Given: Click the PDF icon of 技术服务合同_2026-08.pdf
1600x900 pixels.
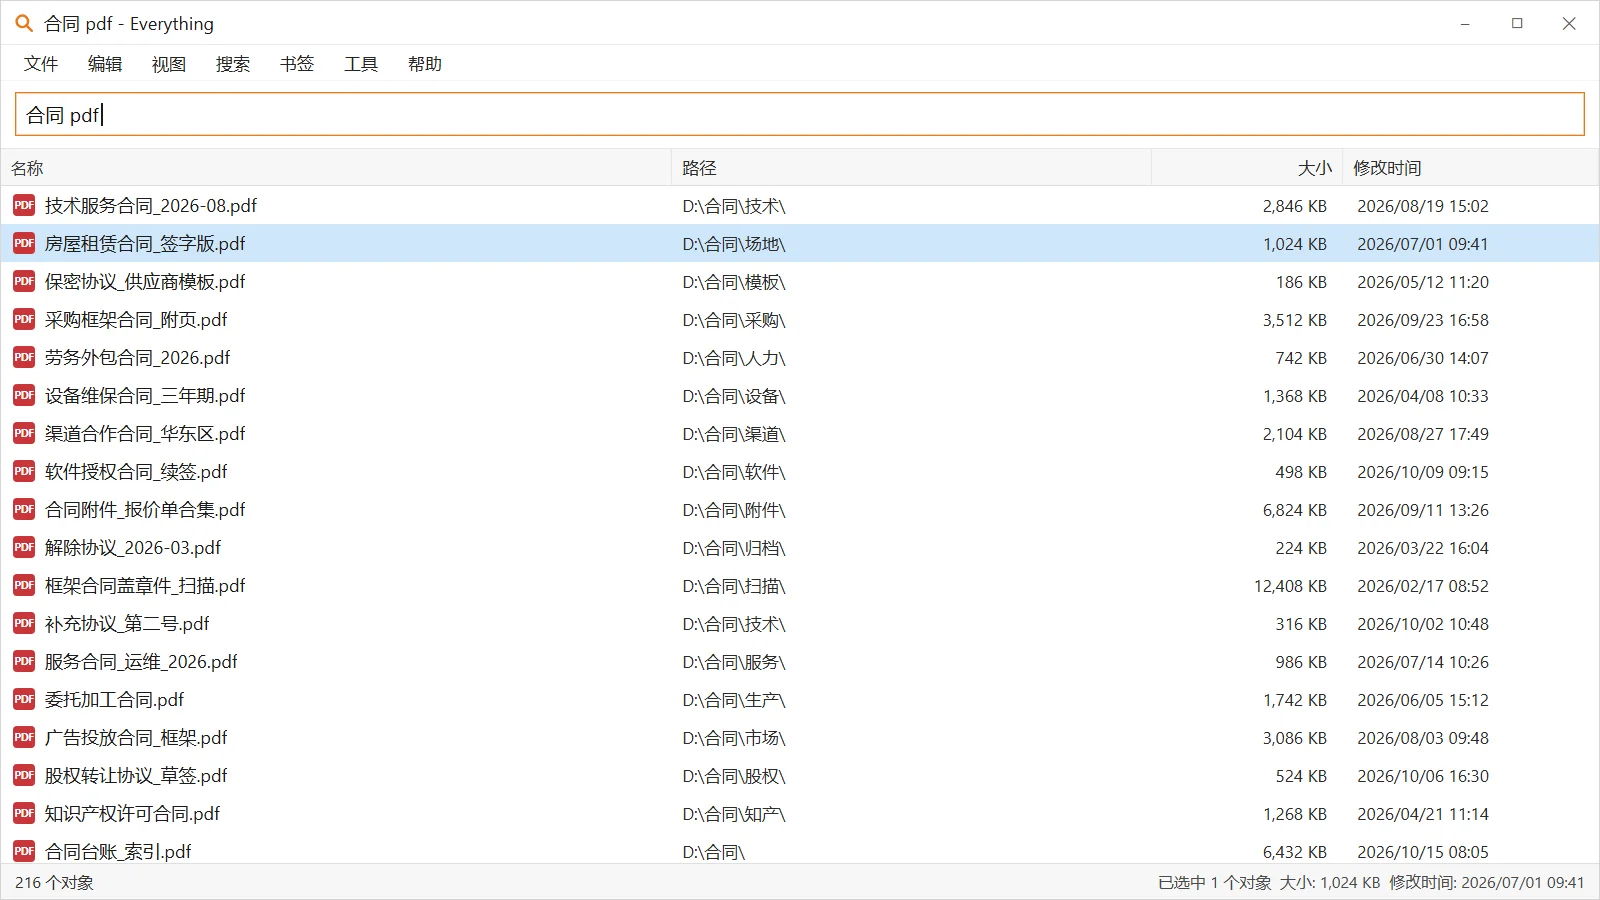Looking at the screenshot, I should (x=24, y=206).
